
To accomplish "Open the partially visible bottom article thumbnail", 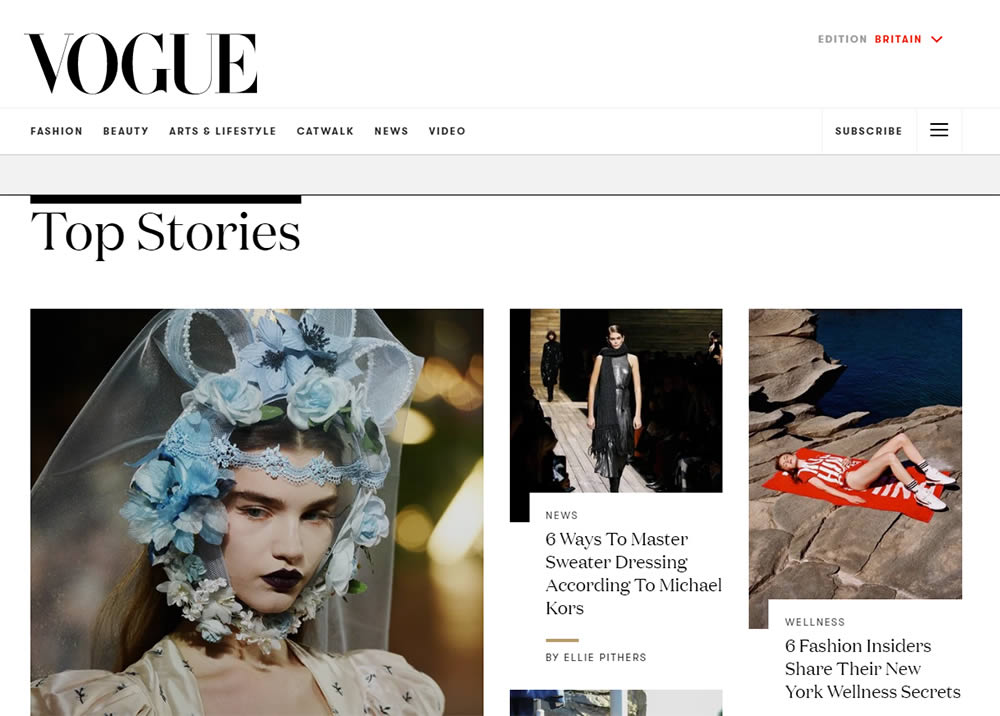I will click(x=616, y=703).
